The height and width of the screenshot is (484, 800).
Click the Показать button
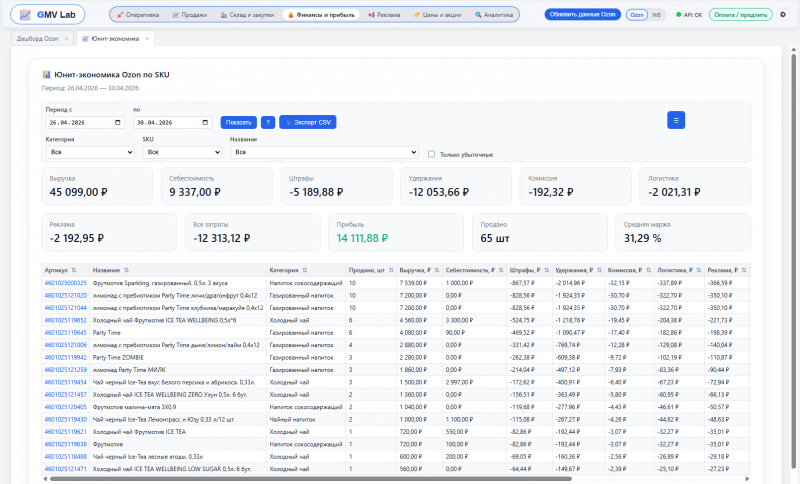(x=239, y=122)
